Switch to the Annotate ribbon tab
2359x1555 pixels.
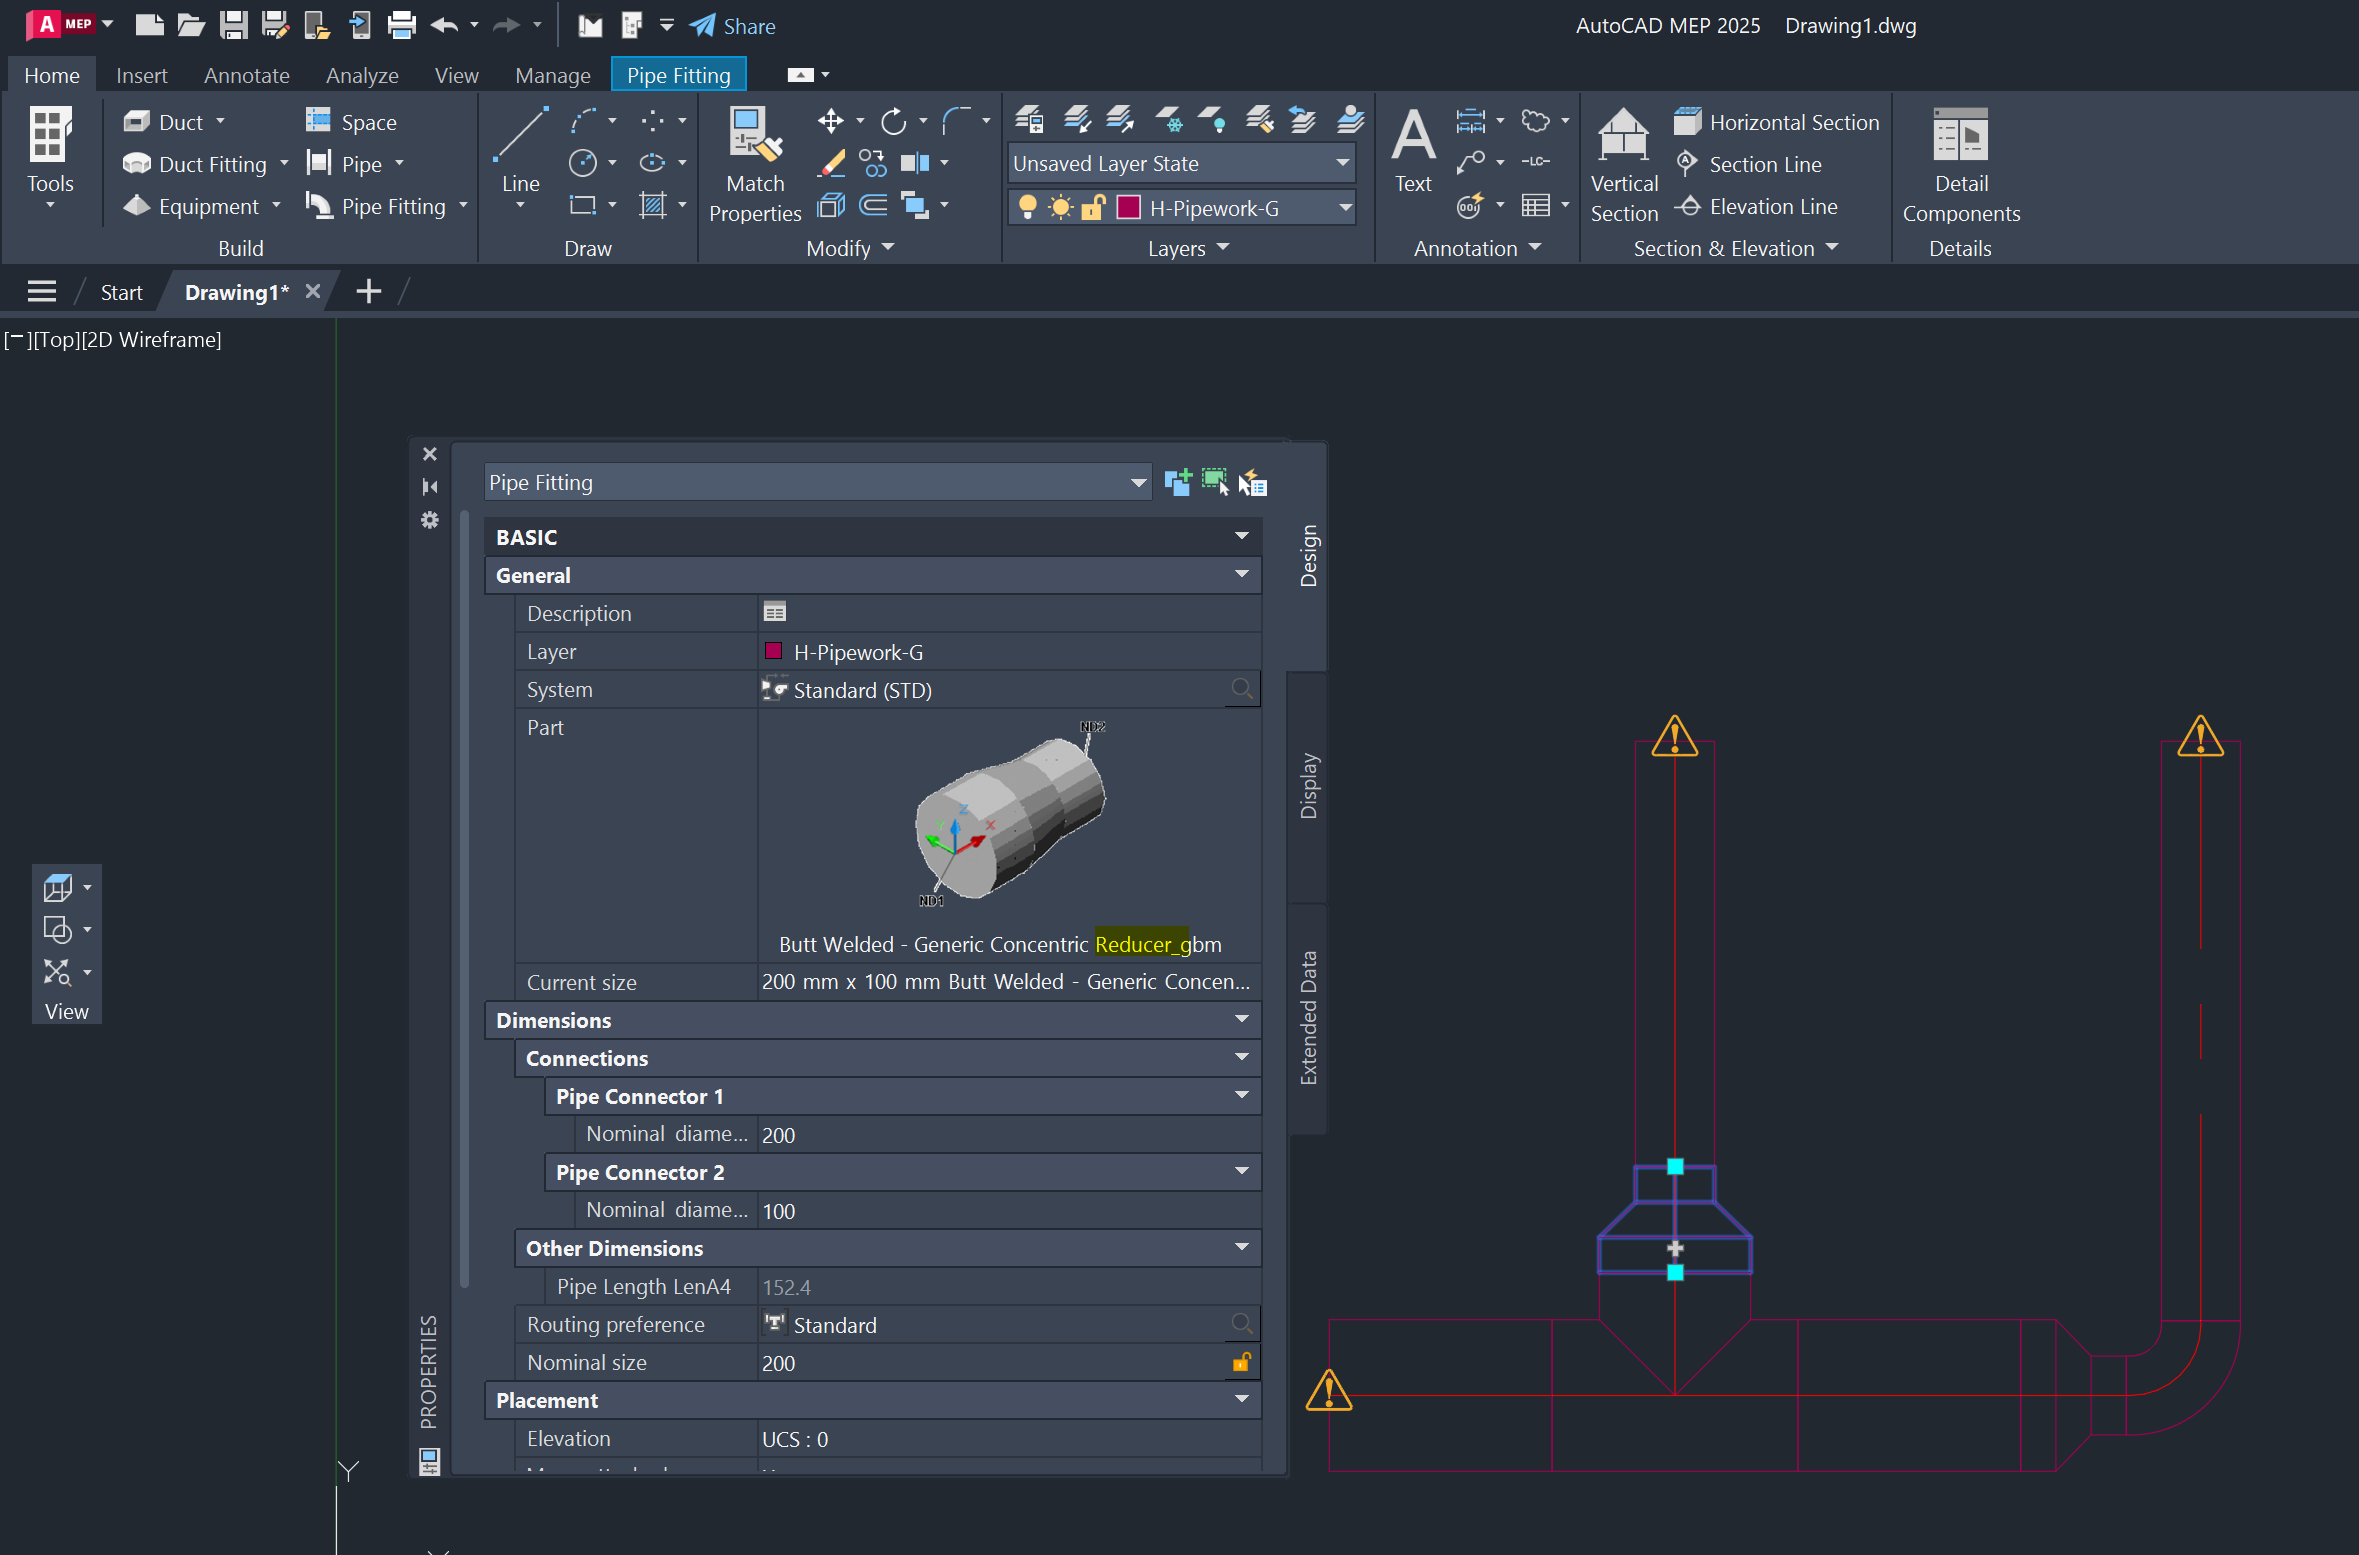(x=246, y=75)
